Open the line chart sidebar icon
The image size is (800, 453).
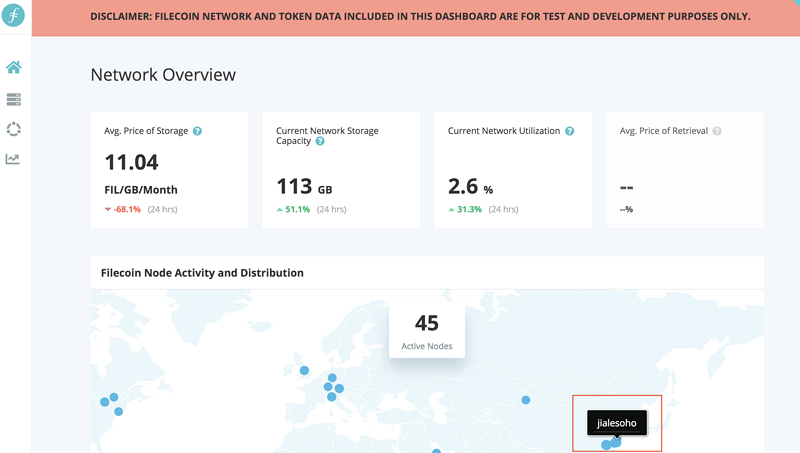click(x=13, y=159)
